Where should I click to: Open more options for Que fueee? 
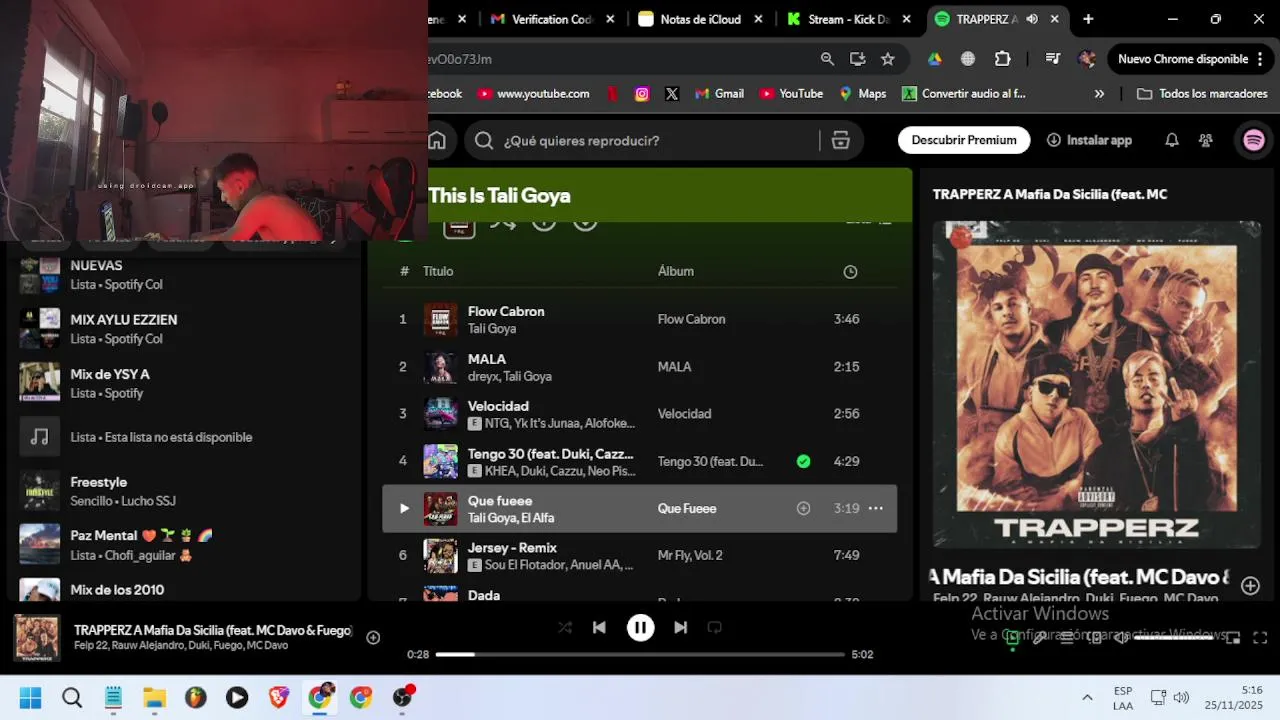pyautogui.click(x=875, y=508)
